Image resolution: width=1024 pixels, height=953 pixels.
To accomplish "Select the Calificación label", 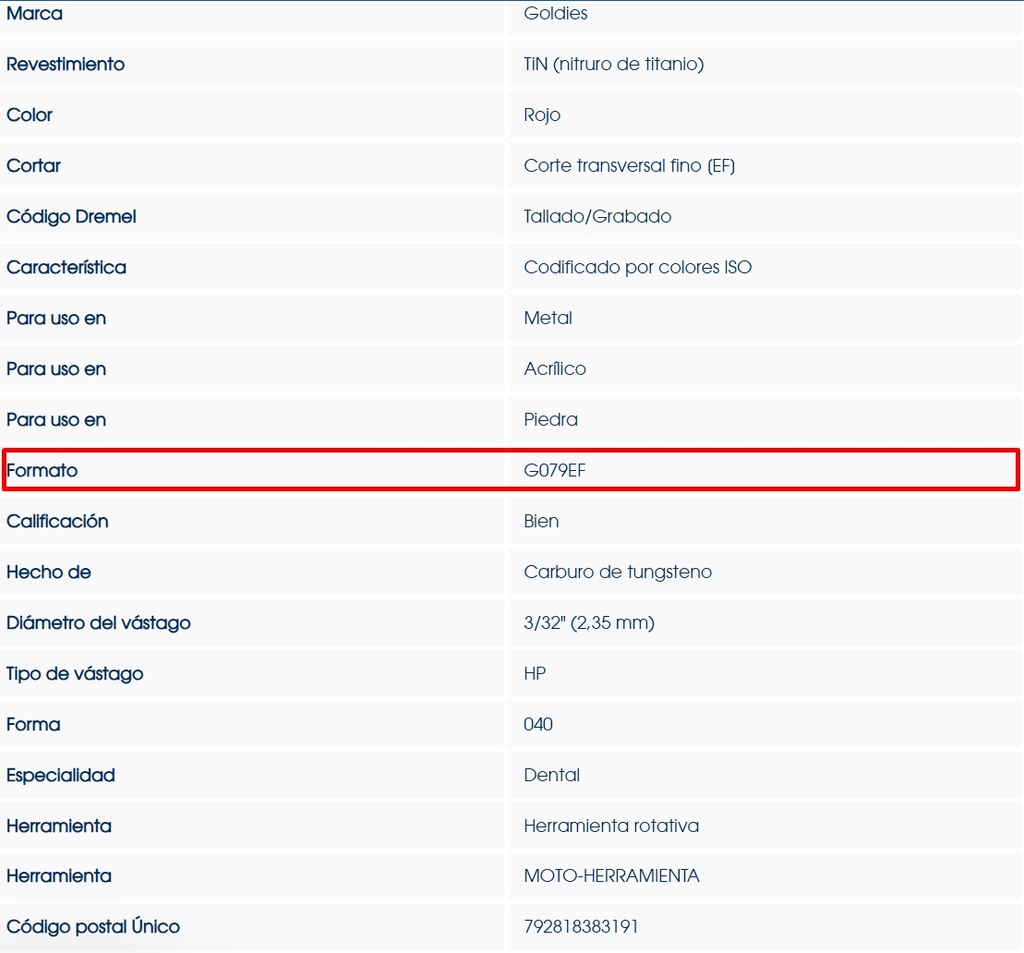I will coord(57,521).
